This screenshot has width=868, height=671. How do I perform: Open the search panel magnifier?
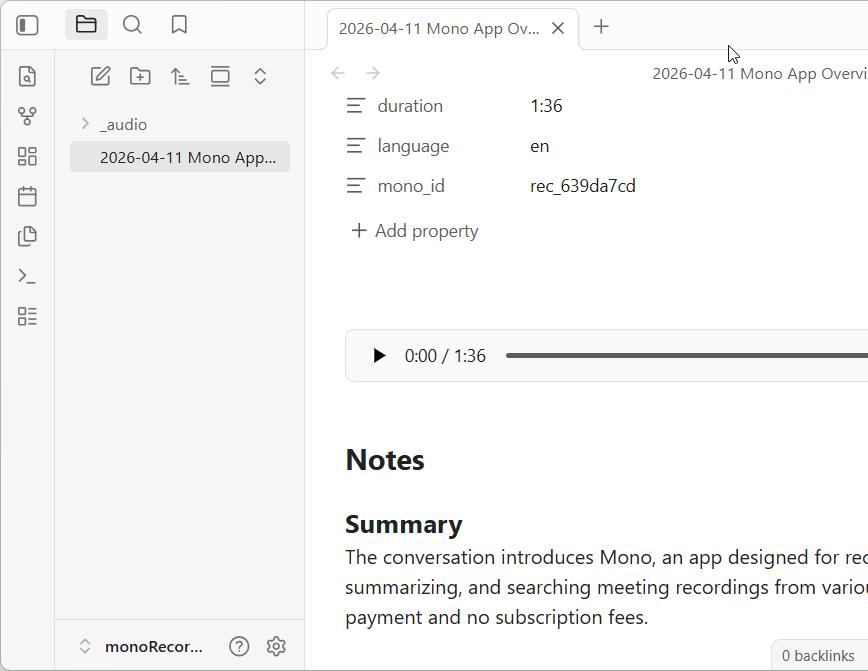click(132, 24)
